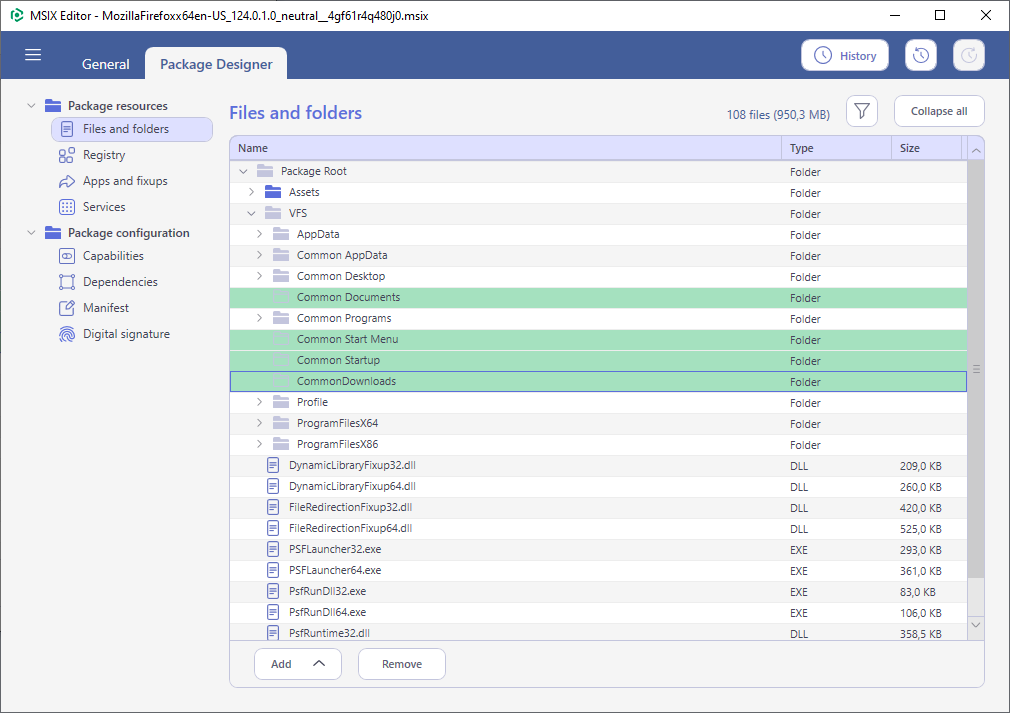Screen dimensions: 1010x713
Task: Open Files and folders in sidebar
Action: 132,129
